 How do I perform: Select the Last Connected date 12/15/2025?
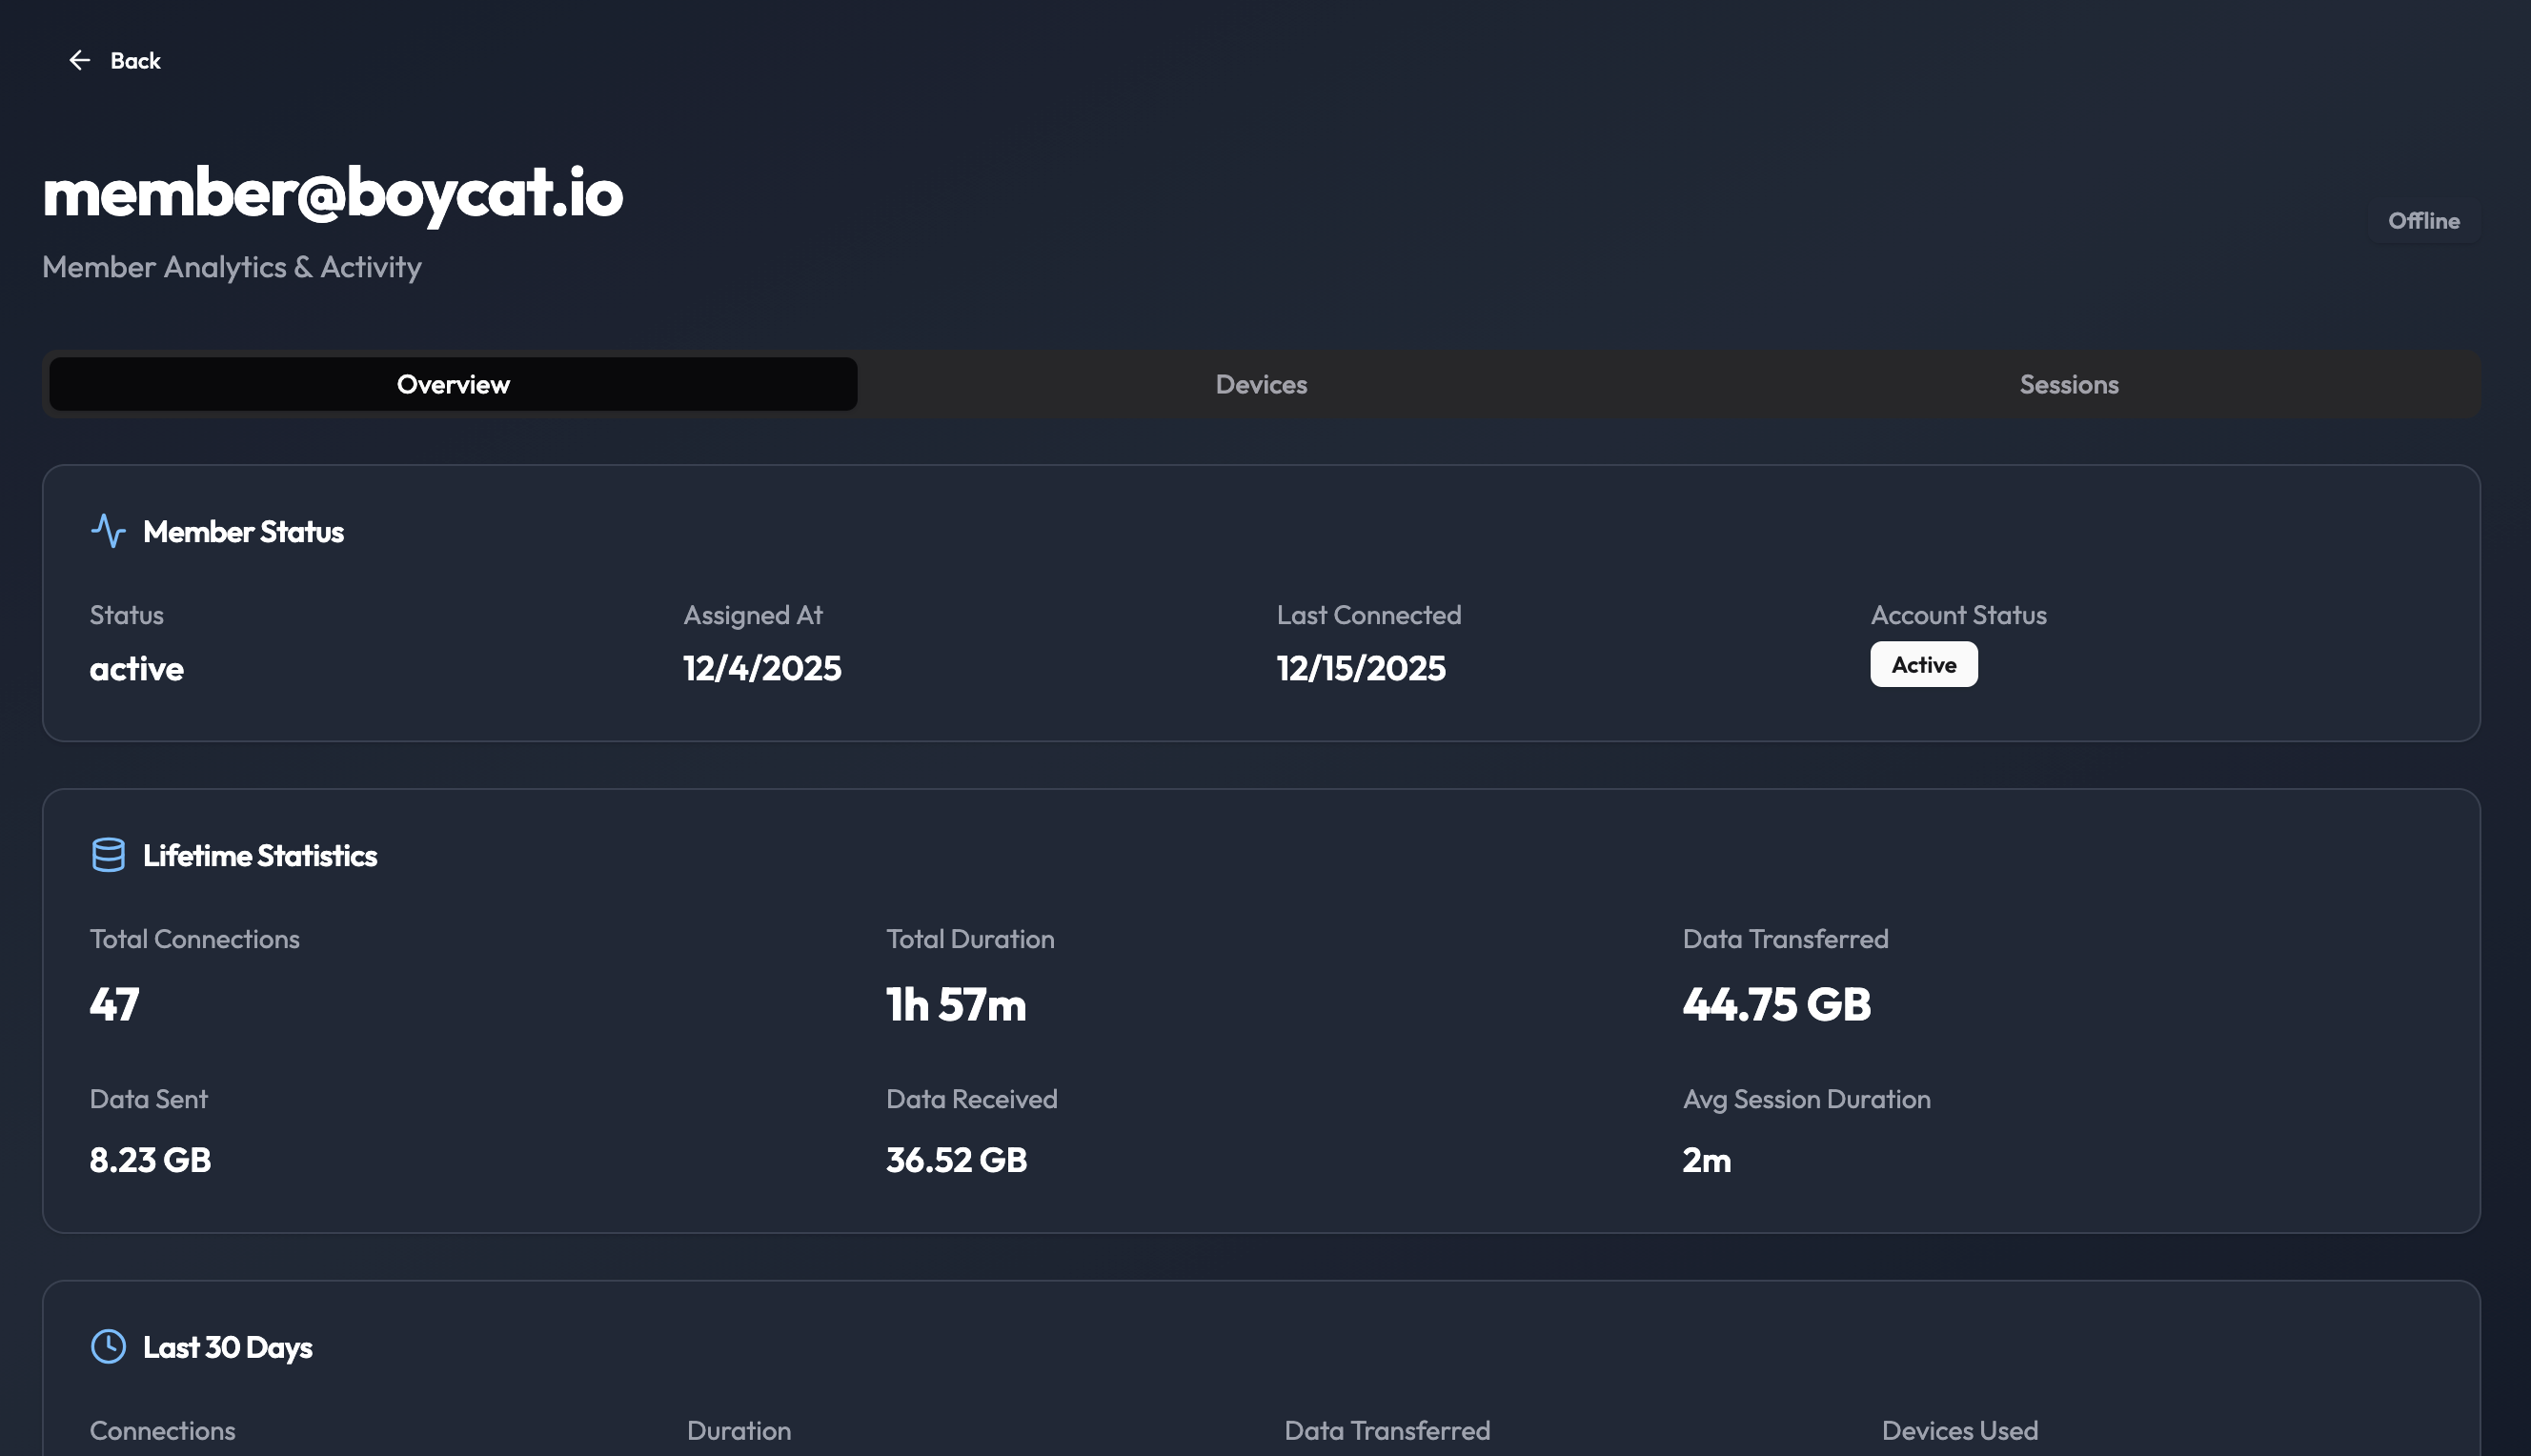coord(1360,668)
